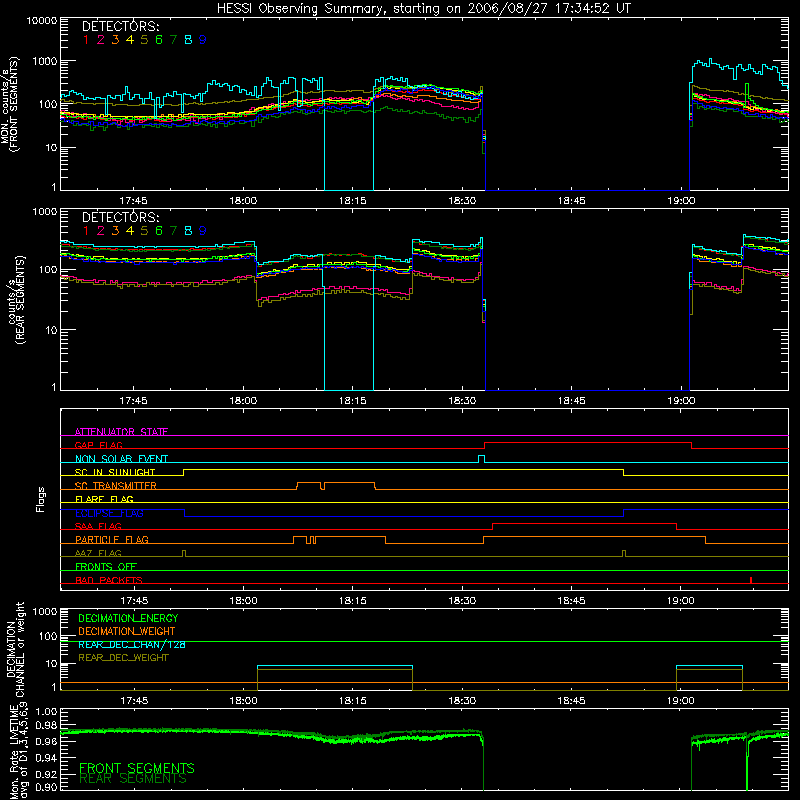800x800 pixels.
Task: Select yellow detector 4 in front segments legend
Action: [x=130, y=40]
